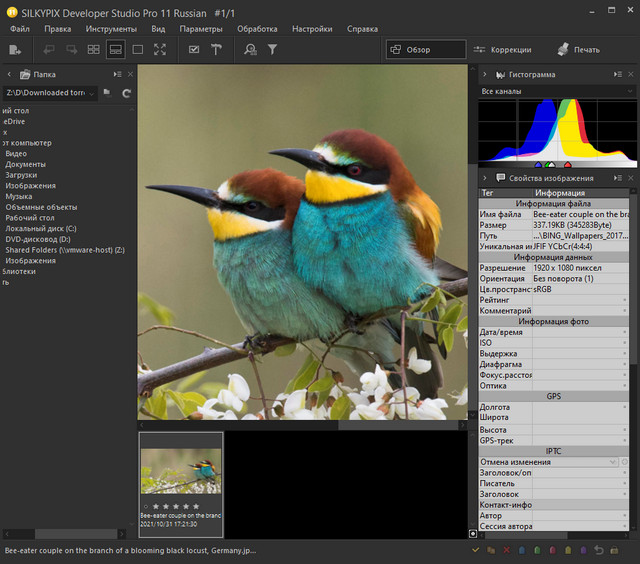Expand the folder path dropdown
Image resolution: width=640 pixels, height=564 pixels.
point(93,93)
